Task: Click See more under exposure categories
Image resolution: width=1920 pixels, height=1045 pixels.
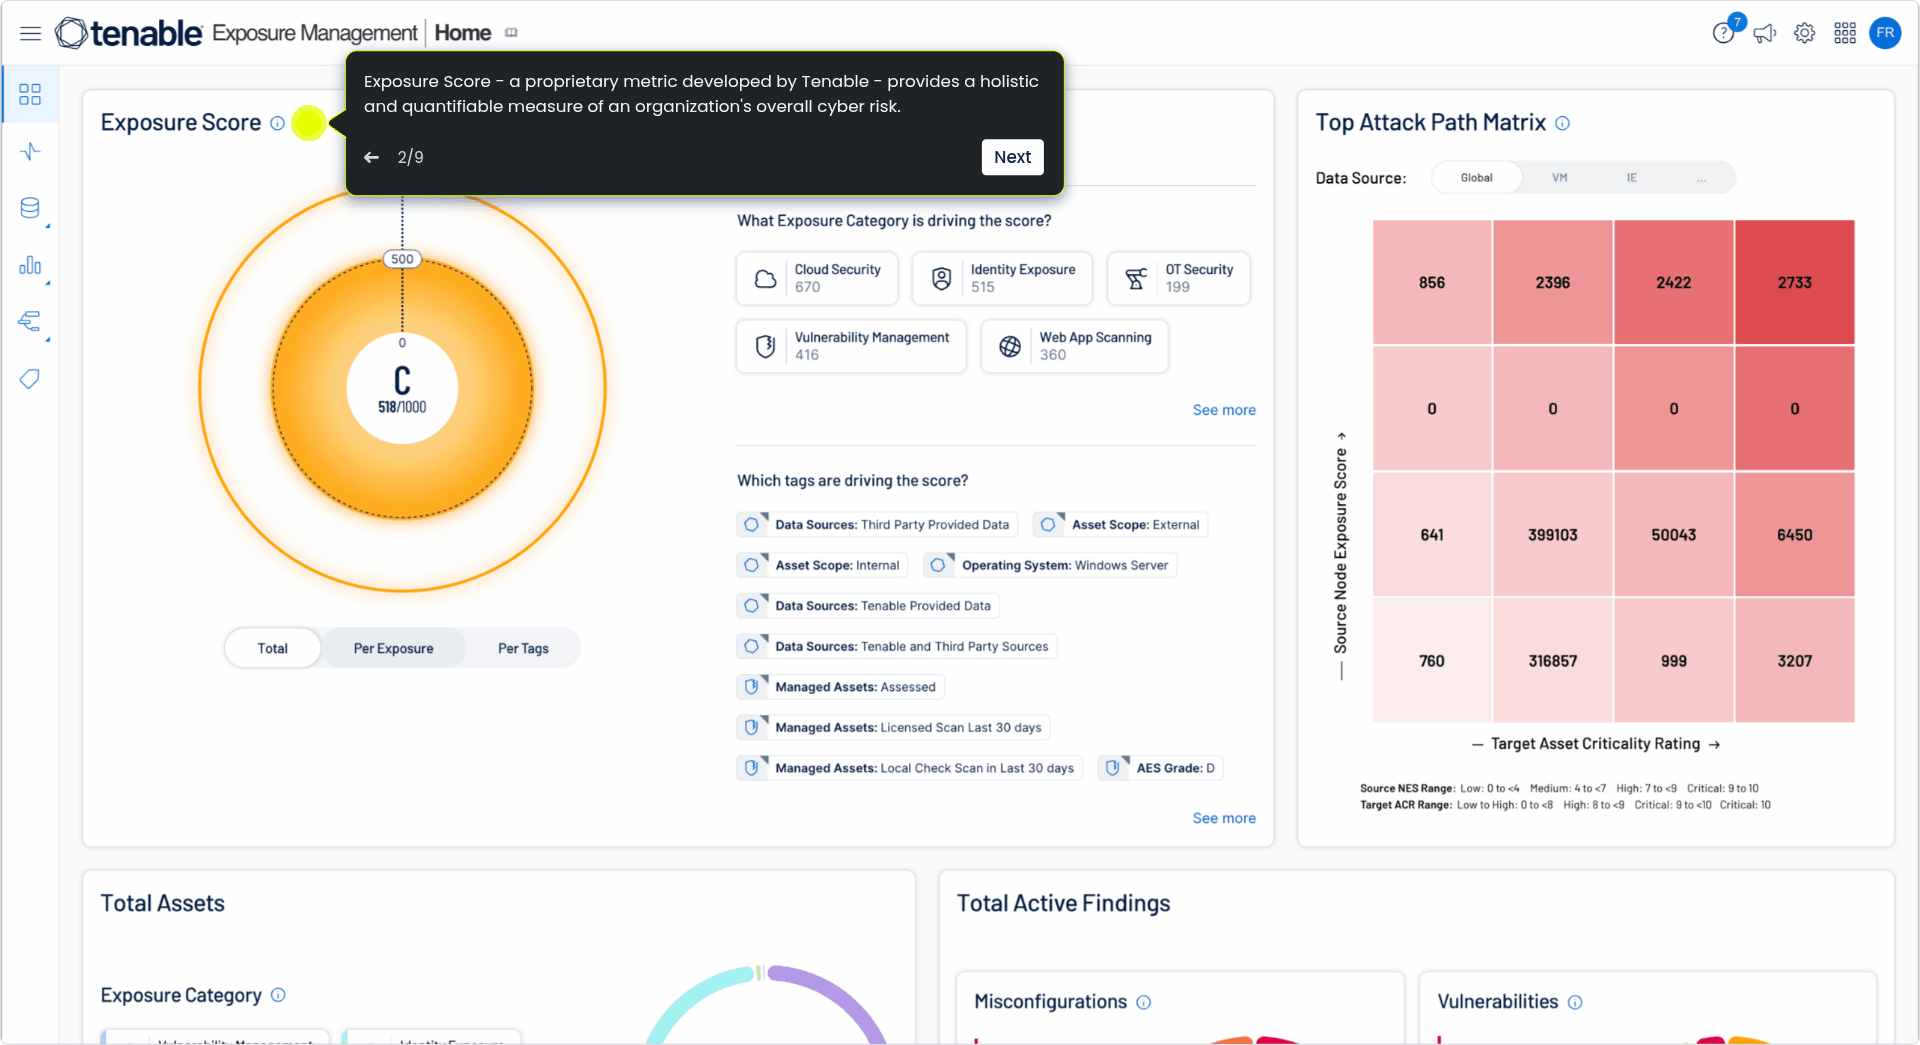Action: [x=1224, y=410]
